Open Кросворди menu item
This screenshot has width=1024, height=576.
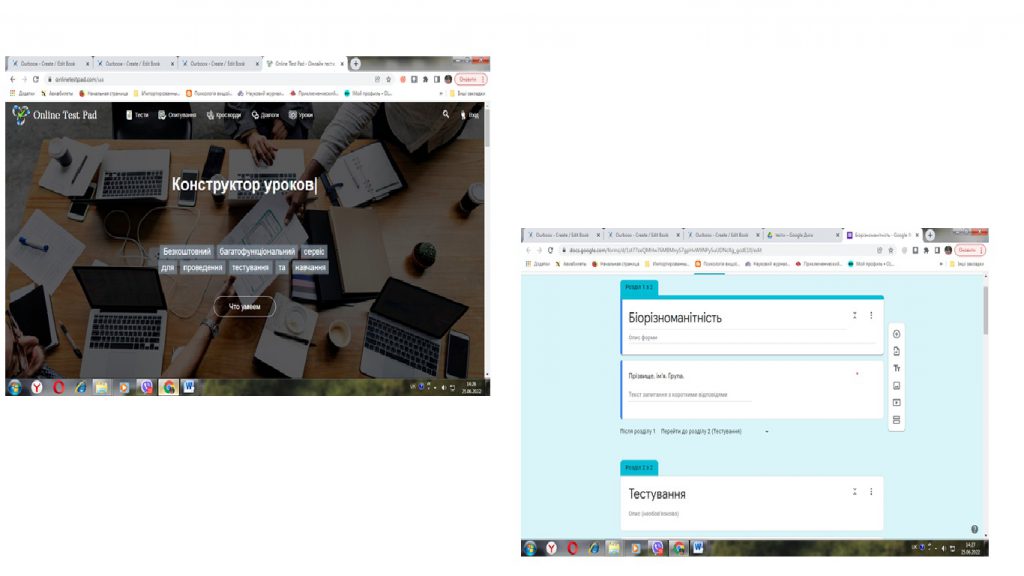(223, 115)
